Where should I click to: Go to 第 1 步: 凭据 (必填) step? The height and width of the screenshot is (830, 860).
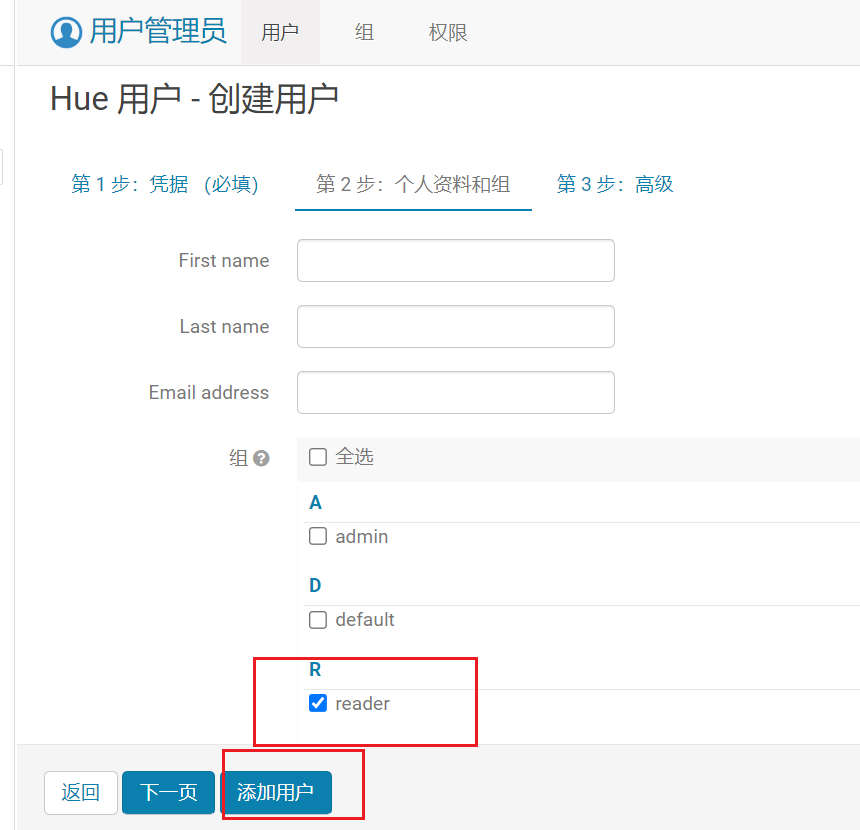click(x=165, y=184)
